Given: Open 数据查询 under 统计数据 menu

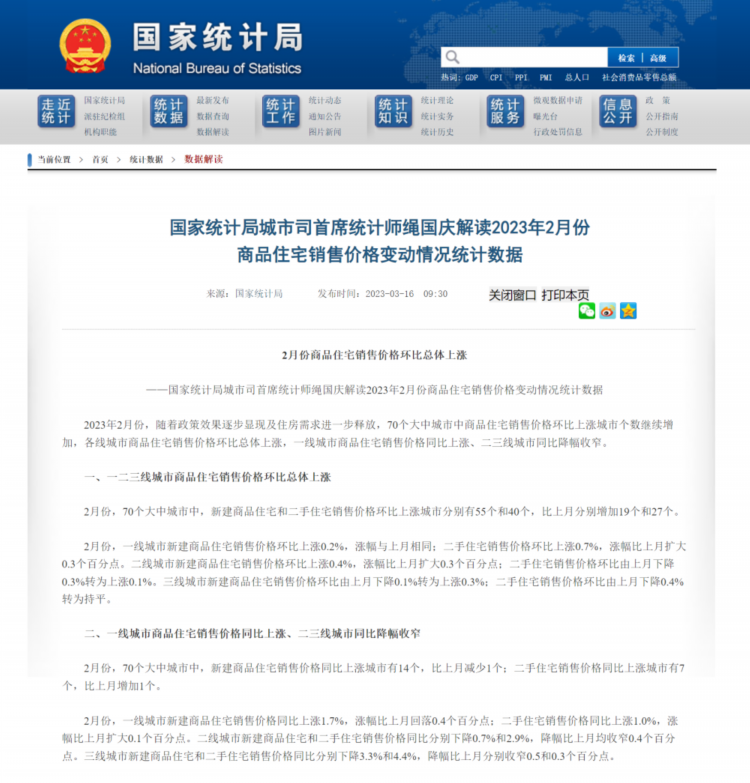Looking at the screenshot, I should click(x=213, y=116).
